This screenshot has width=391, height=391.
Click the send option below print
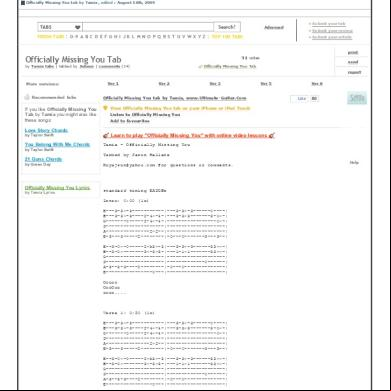tap(353, 62)
